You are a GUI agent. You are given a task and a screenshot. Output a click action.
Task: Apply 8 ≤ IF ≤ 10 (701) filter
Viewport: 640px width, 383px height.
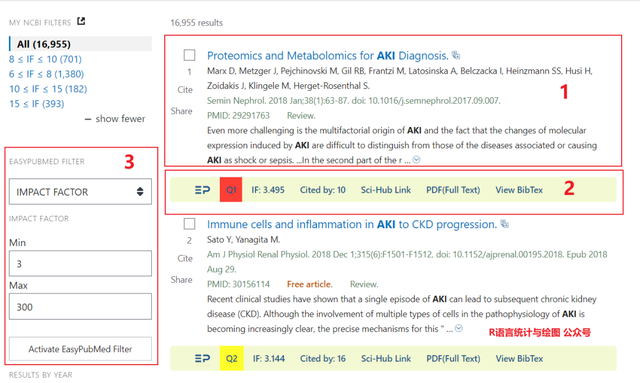point(45,59)
